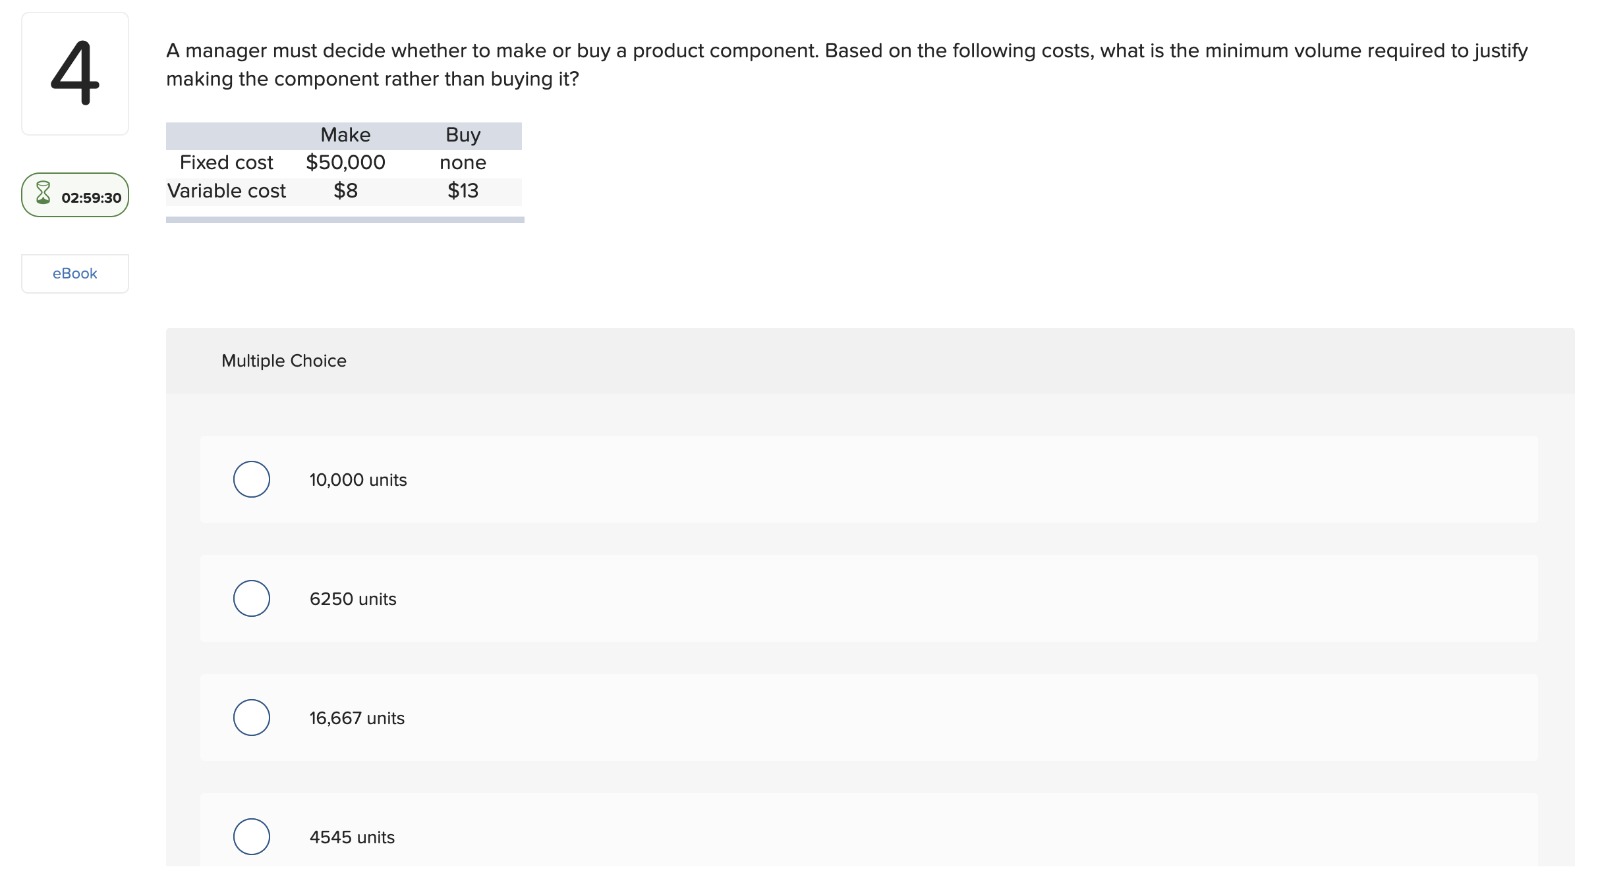The image size is (1600, 890).
Task: Click the question prompt text
Action: (x=846, y=64)
